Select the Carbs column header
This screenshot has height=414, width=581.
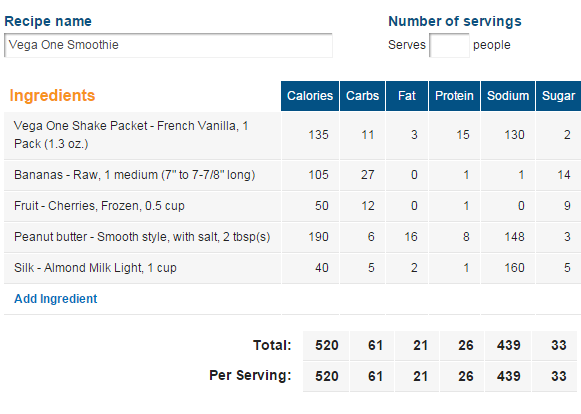[362, 96]
